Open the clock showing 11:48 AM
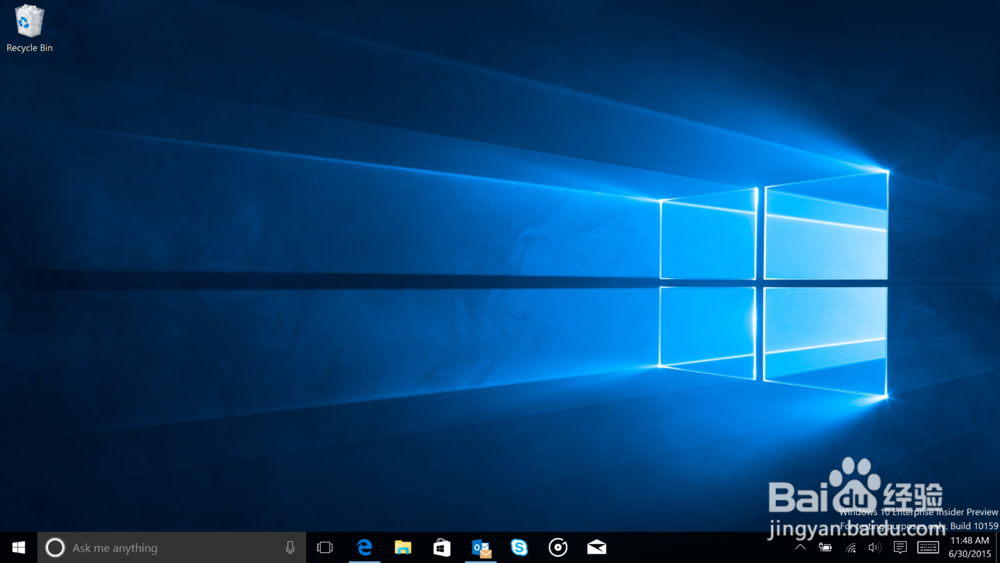 (x=969, y=548)
